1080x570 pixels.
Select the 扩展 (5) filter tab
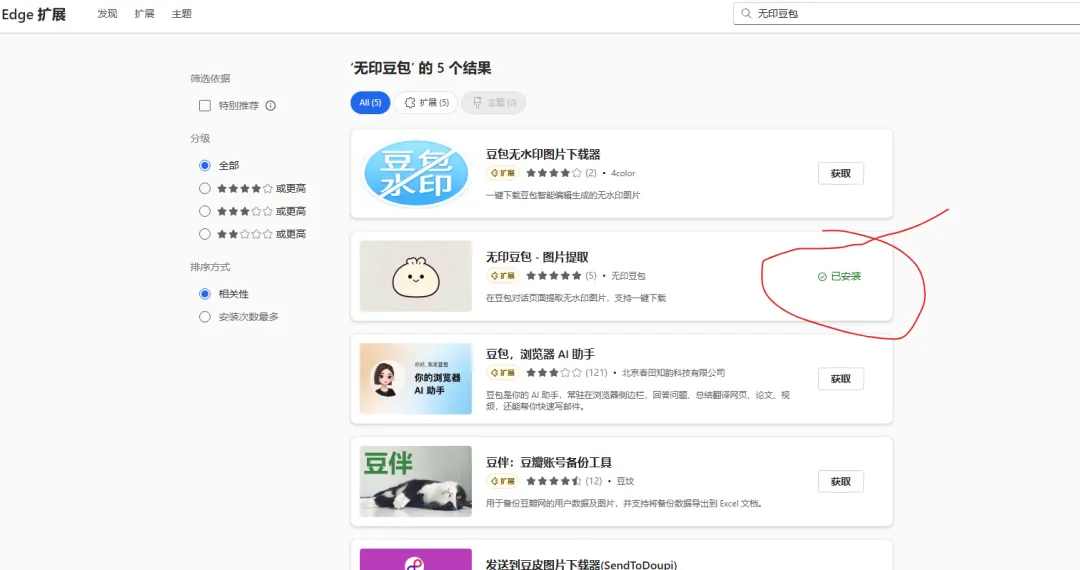tap(426, 103)
